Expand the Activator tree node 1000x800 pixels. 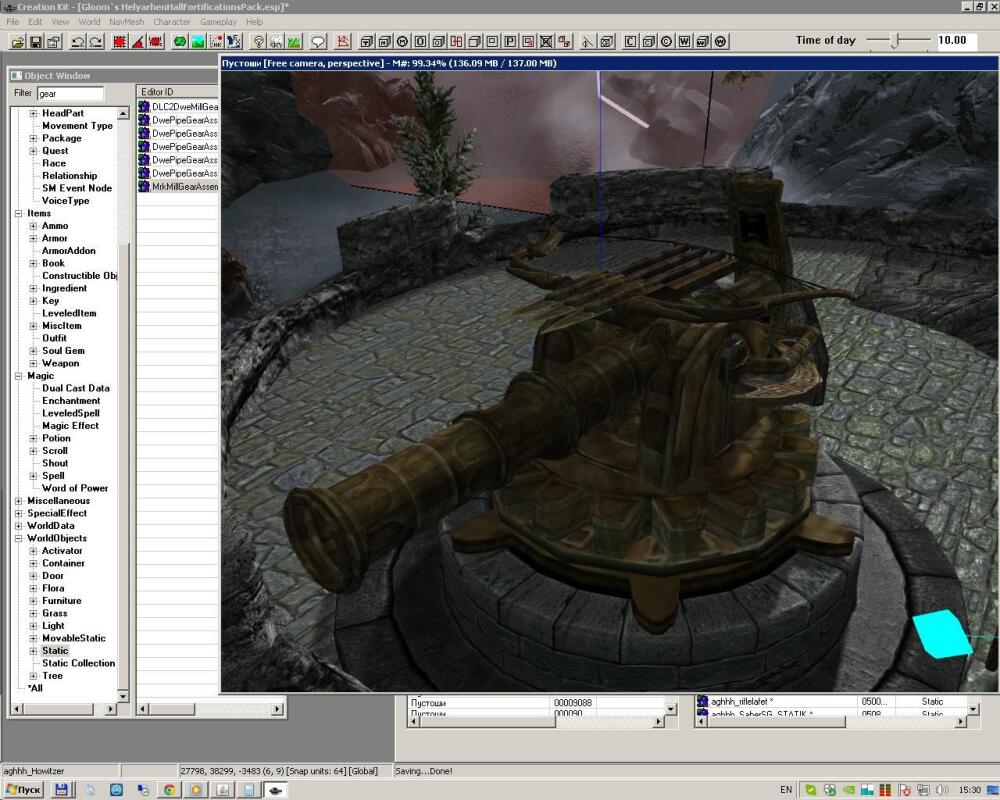tap(33, 551)
